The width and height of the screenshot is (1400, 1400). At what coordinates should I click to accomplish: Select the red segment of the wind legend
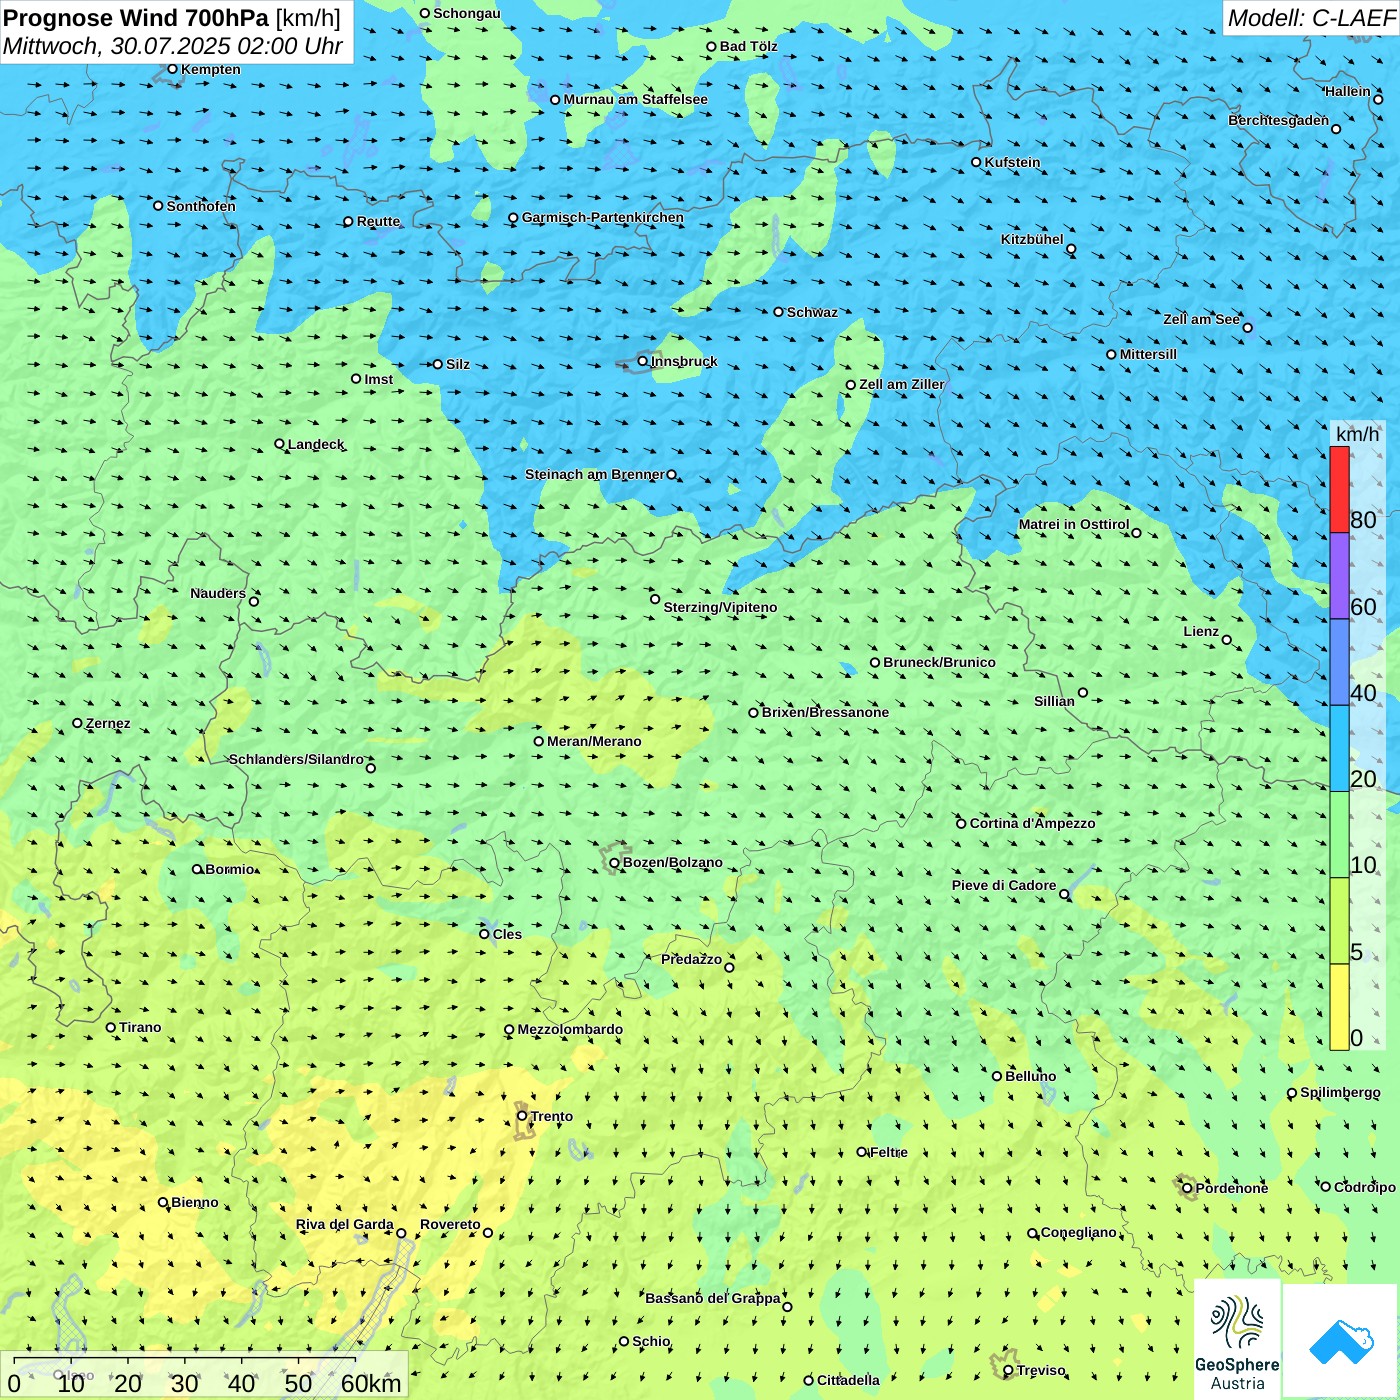tap(1339, 489)
